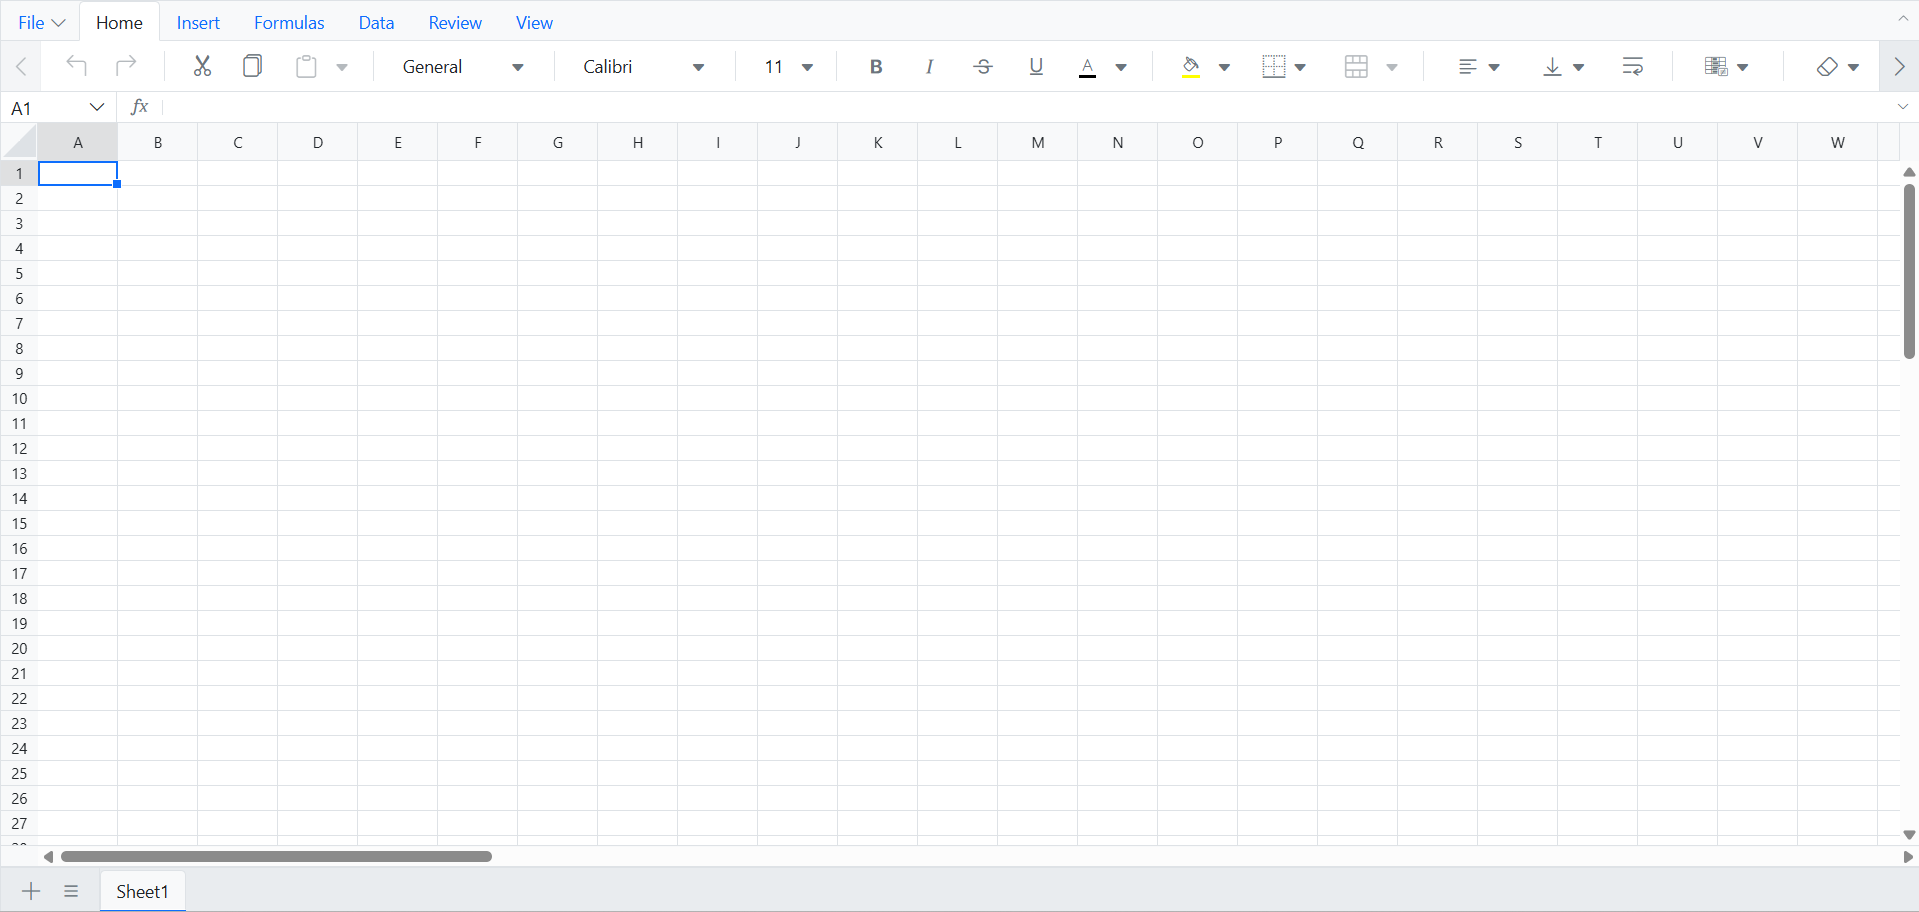
Task: Click the Redo icon
Action: [x=126, y=66]
